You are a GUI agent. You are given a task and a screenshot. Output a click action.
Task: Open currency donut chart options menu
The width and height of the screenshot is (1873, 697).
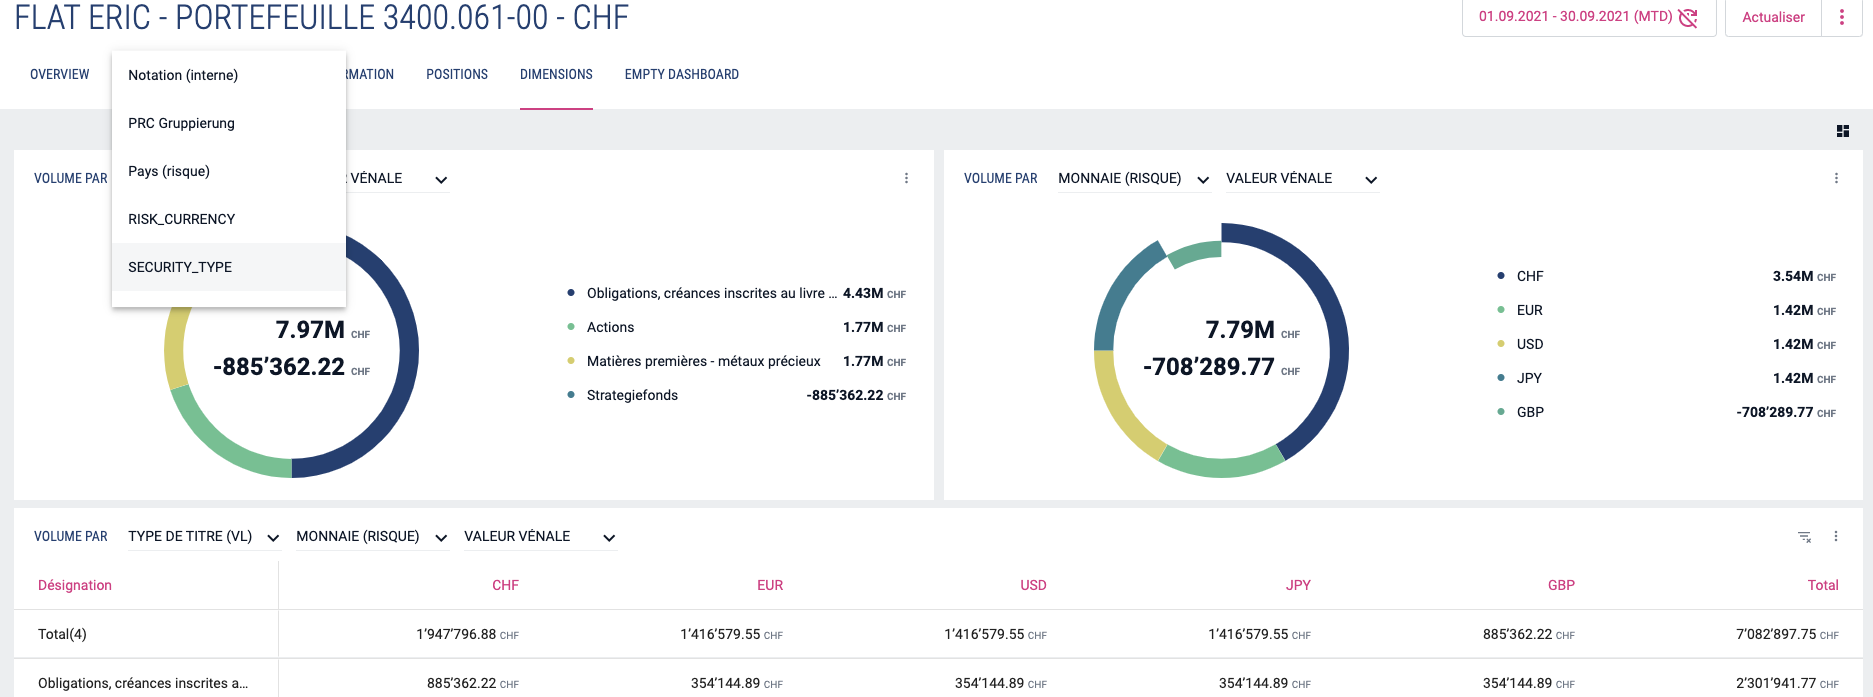1836,178
